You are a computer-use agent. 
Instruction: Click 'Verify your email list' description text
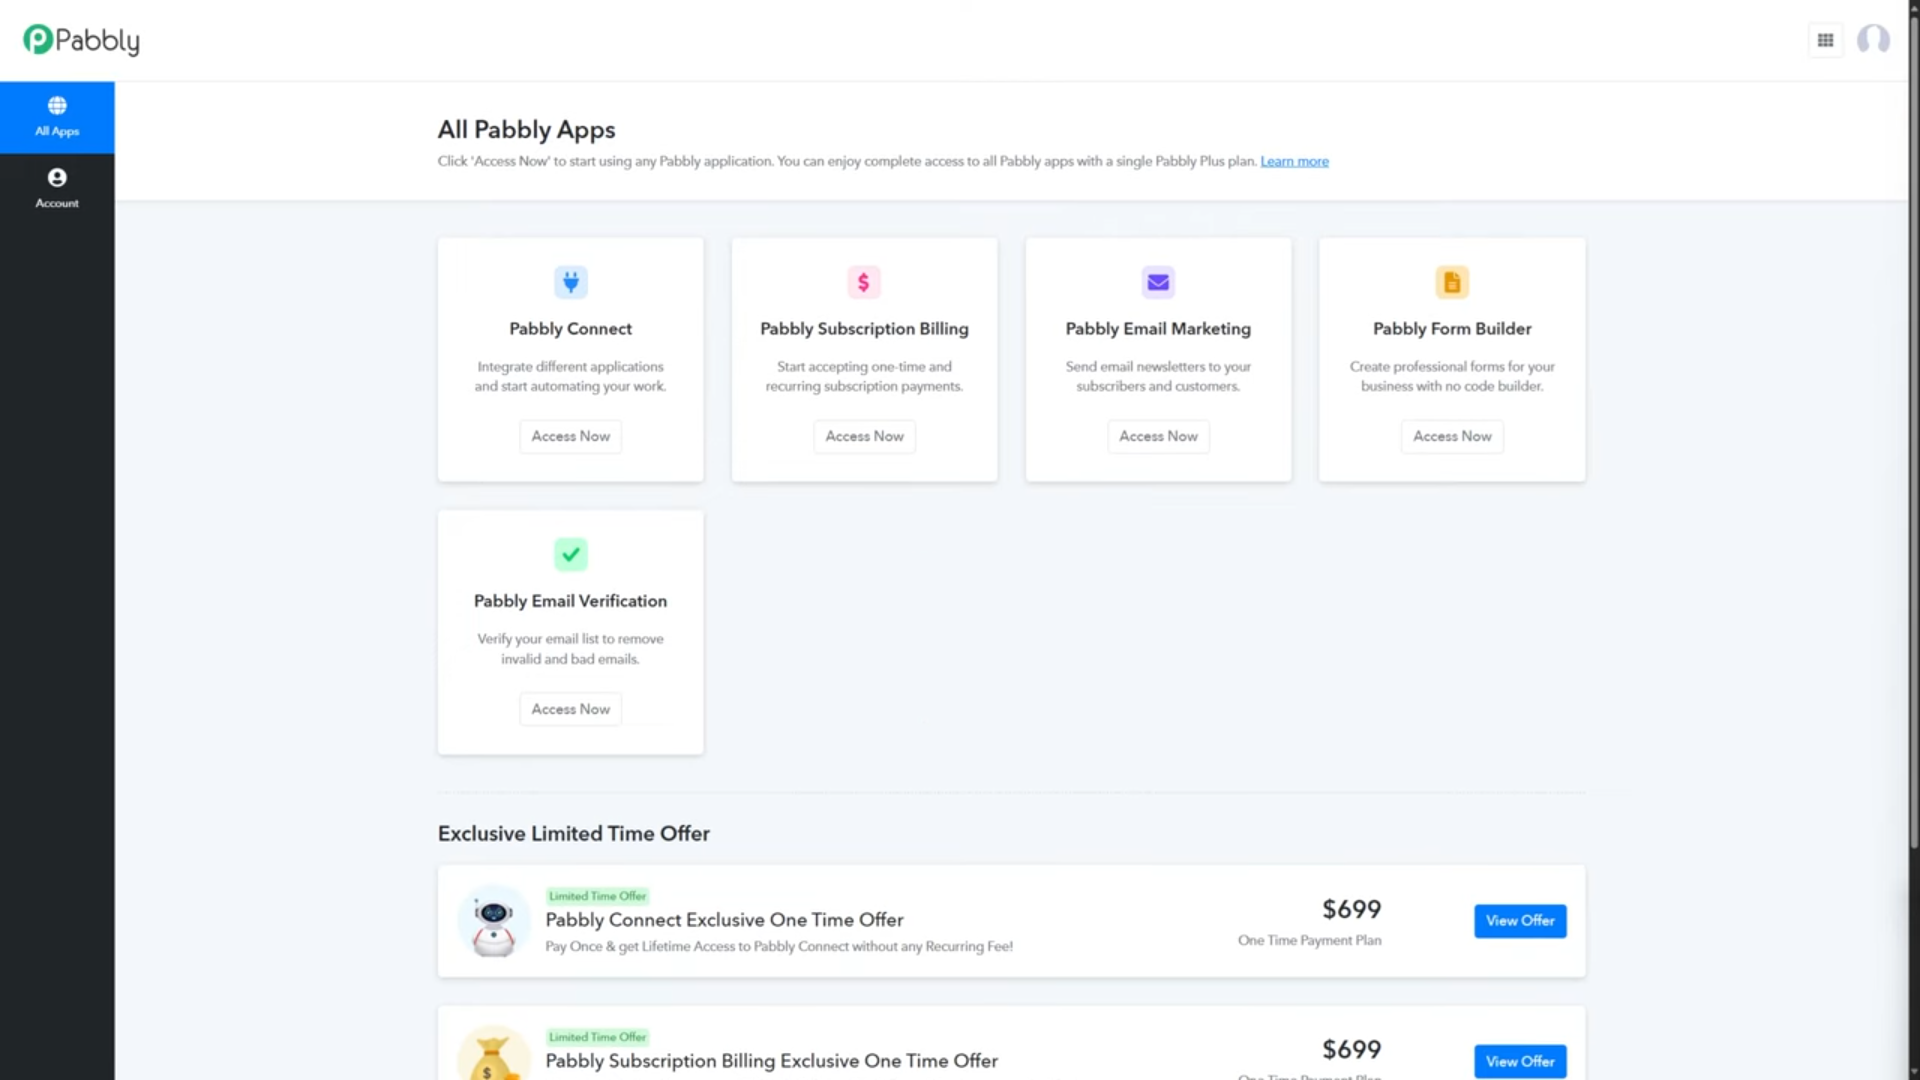point(570,649)
